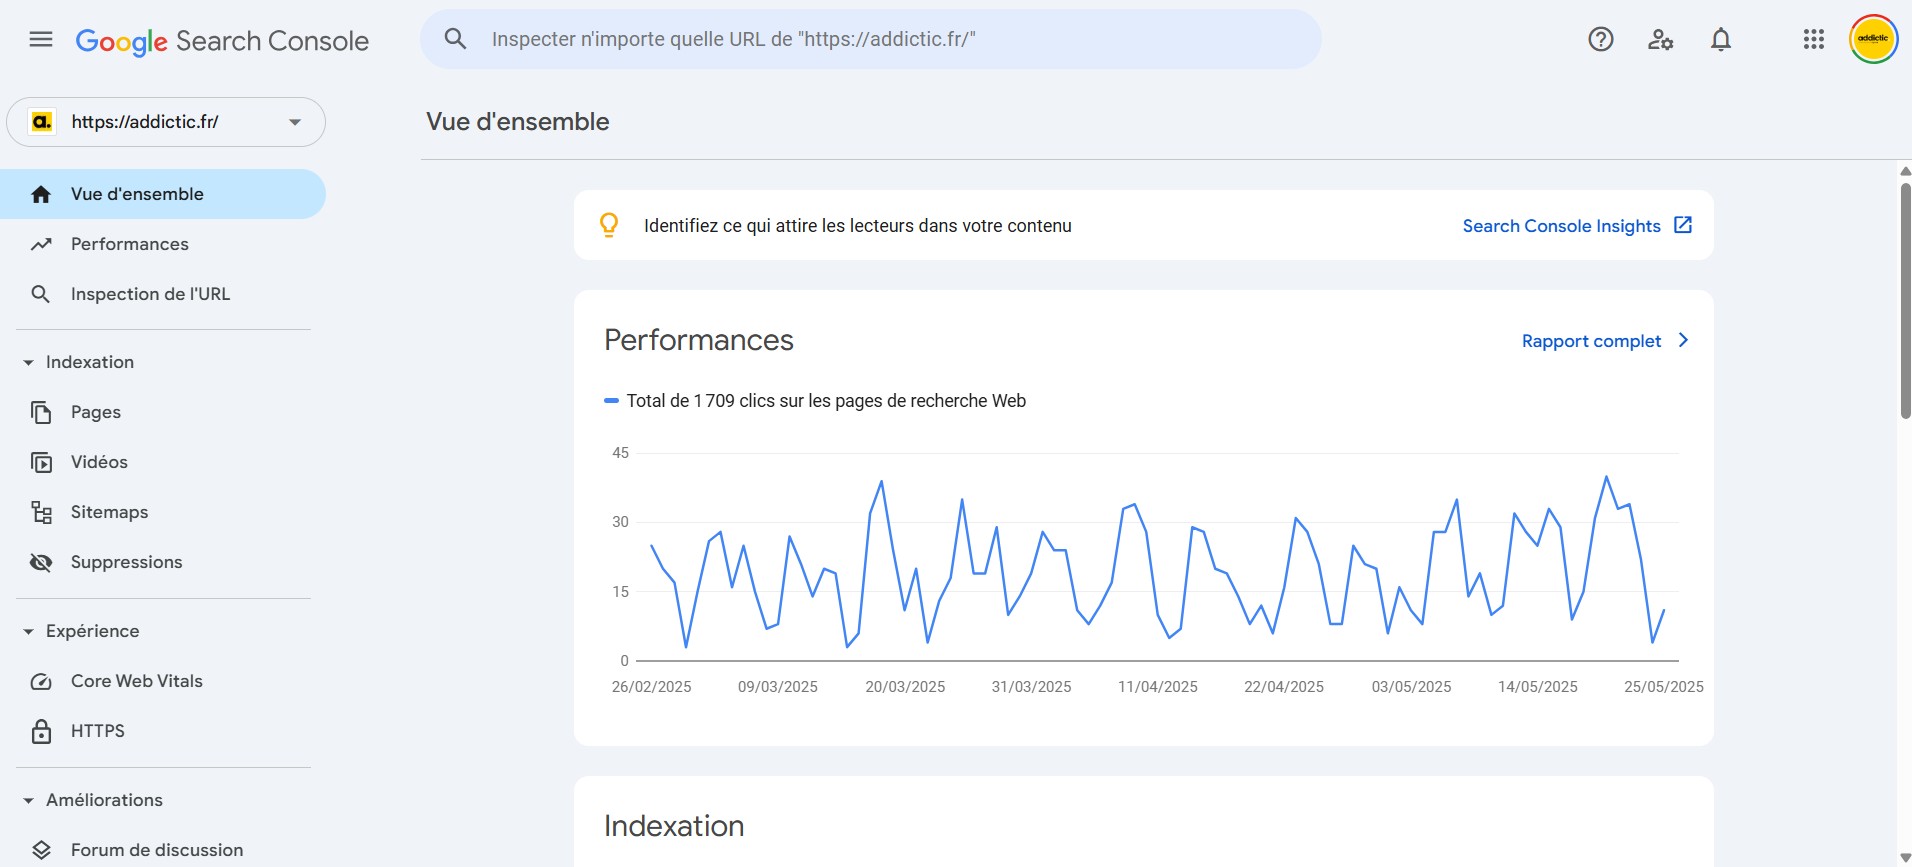Open the Google apps grid
1912x867 pixels.
1814,39
